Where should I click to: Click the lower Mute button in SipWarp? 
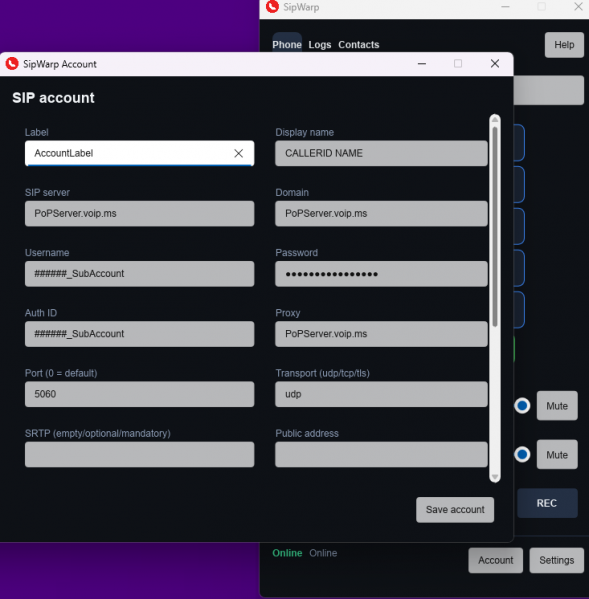tap(557, 455)
